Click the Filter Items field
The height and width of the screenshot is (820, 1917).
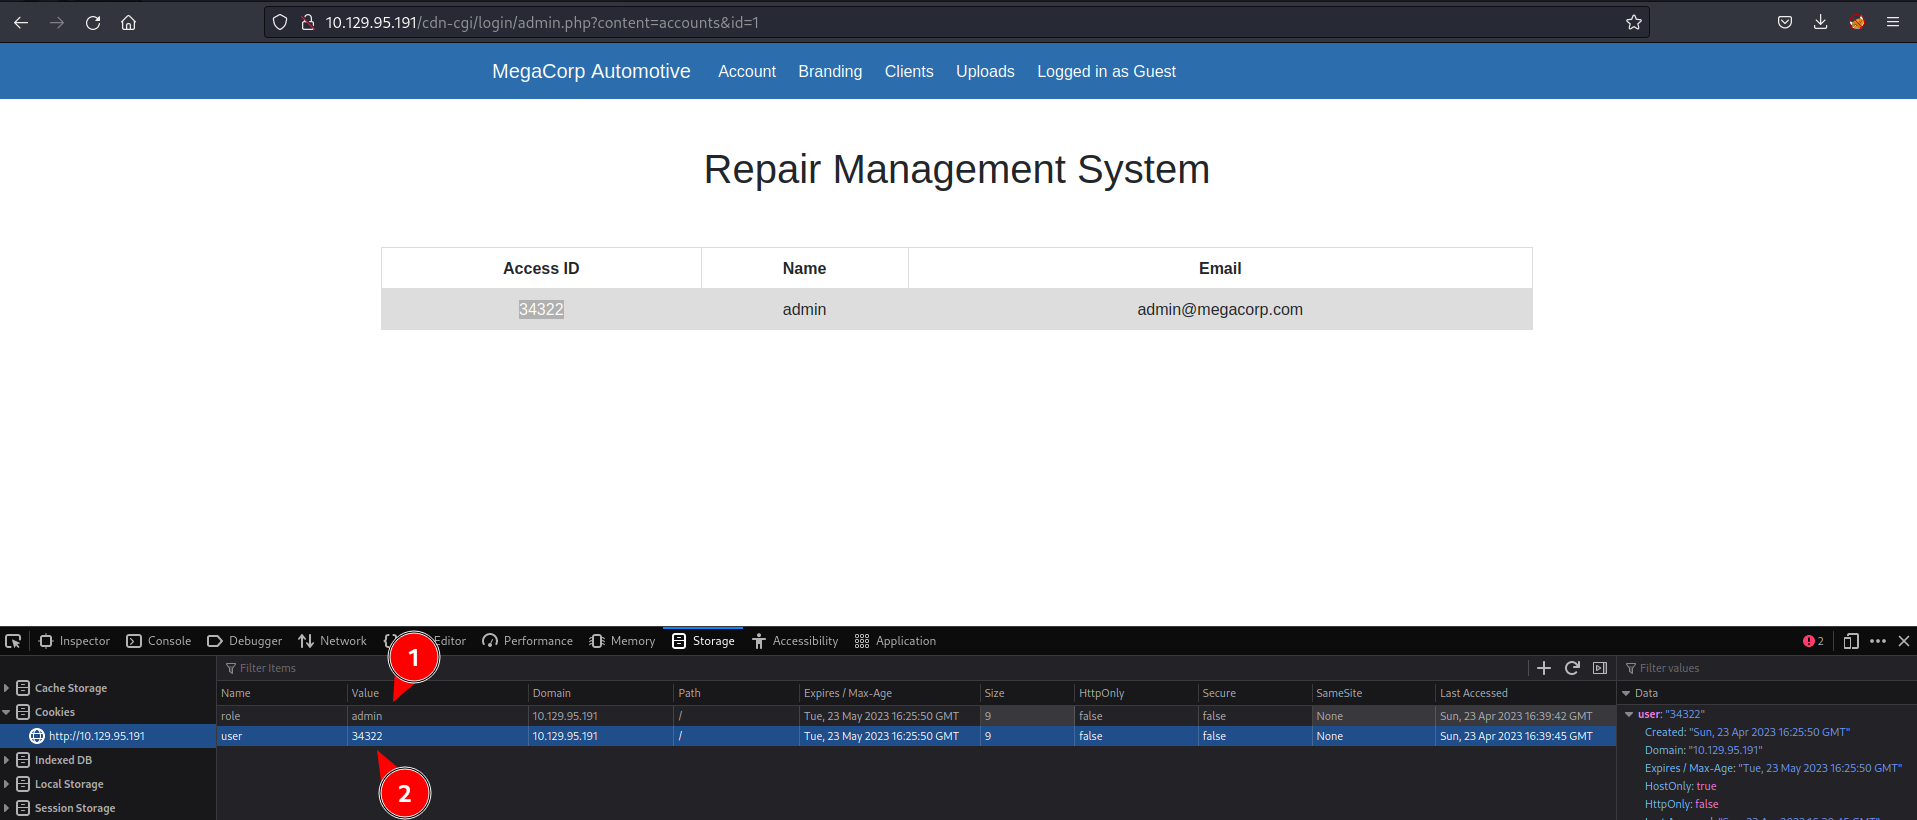pyautogui.click(x=870, y=668)
